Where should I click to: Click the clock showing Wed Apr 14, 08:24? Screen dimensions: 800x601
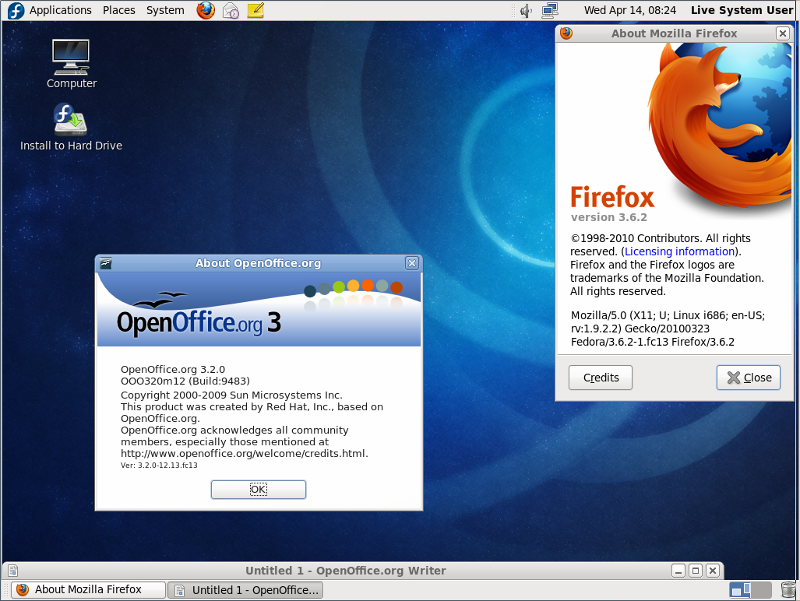(x=630, y=10)
